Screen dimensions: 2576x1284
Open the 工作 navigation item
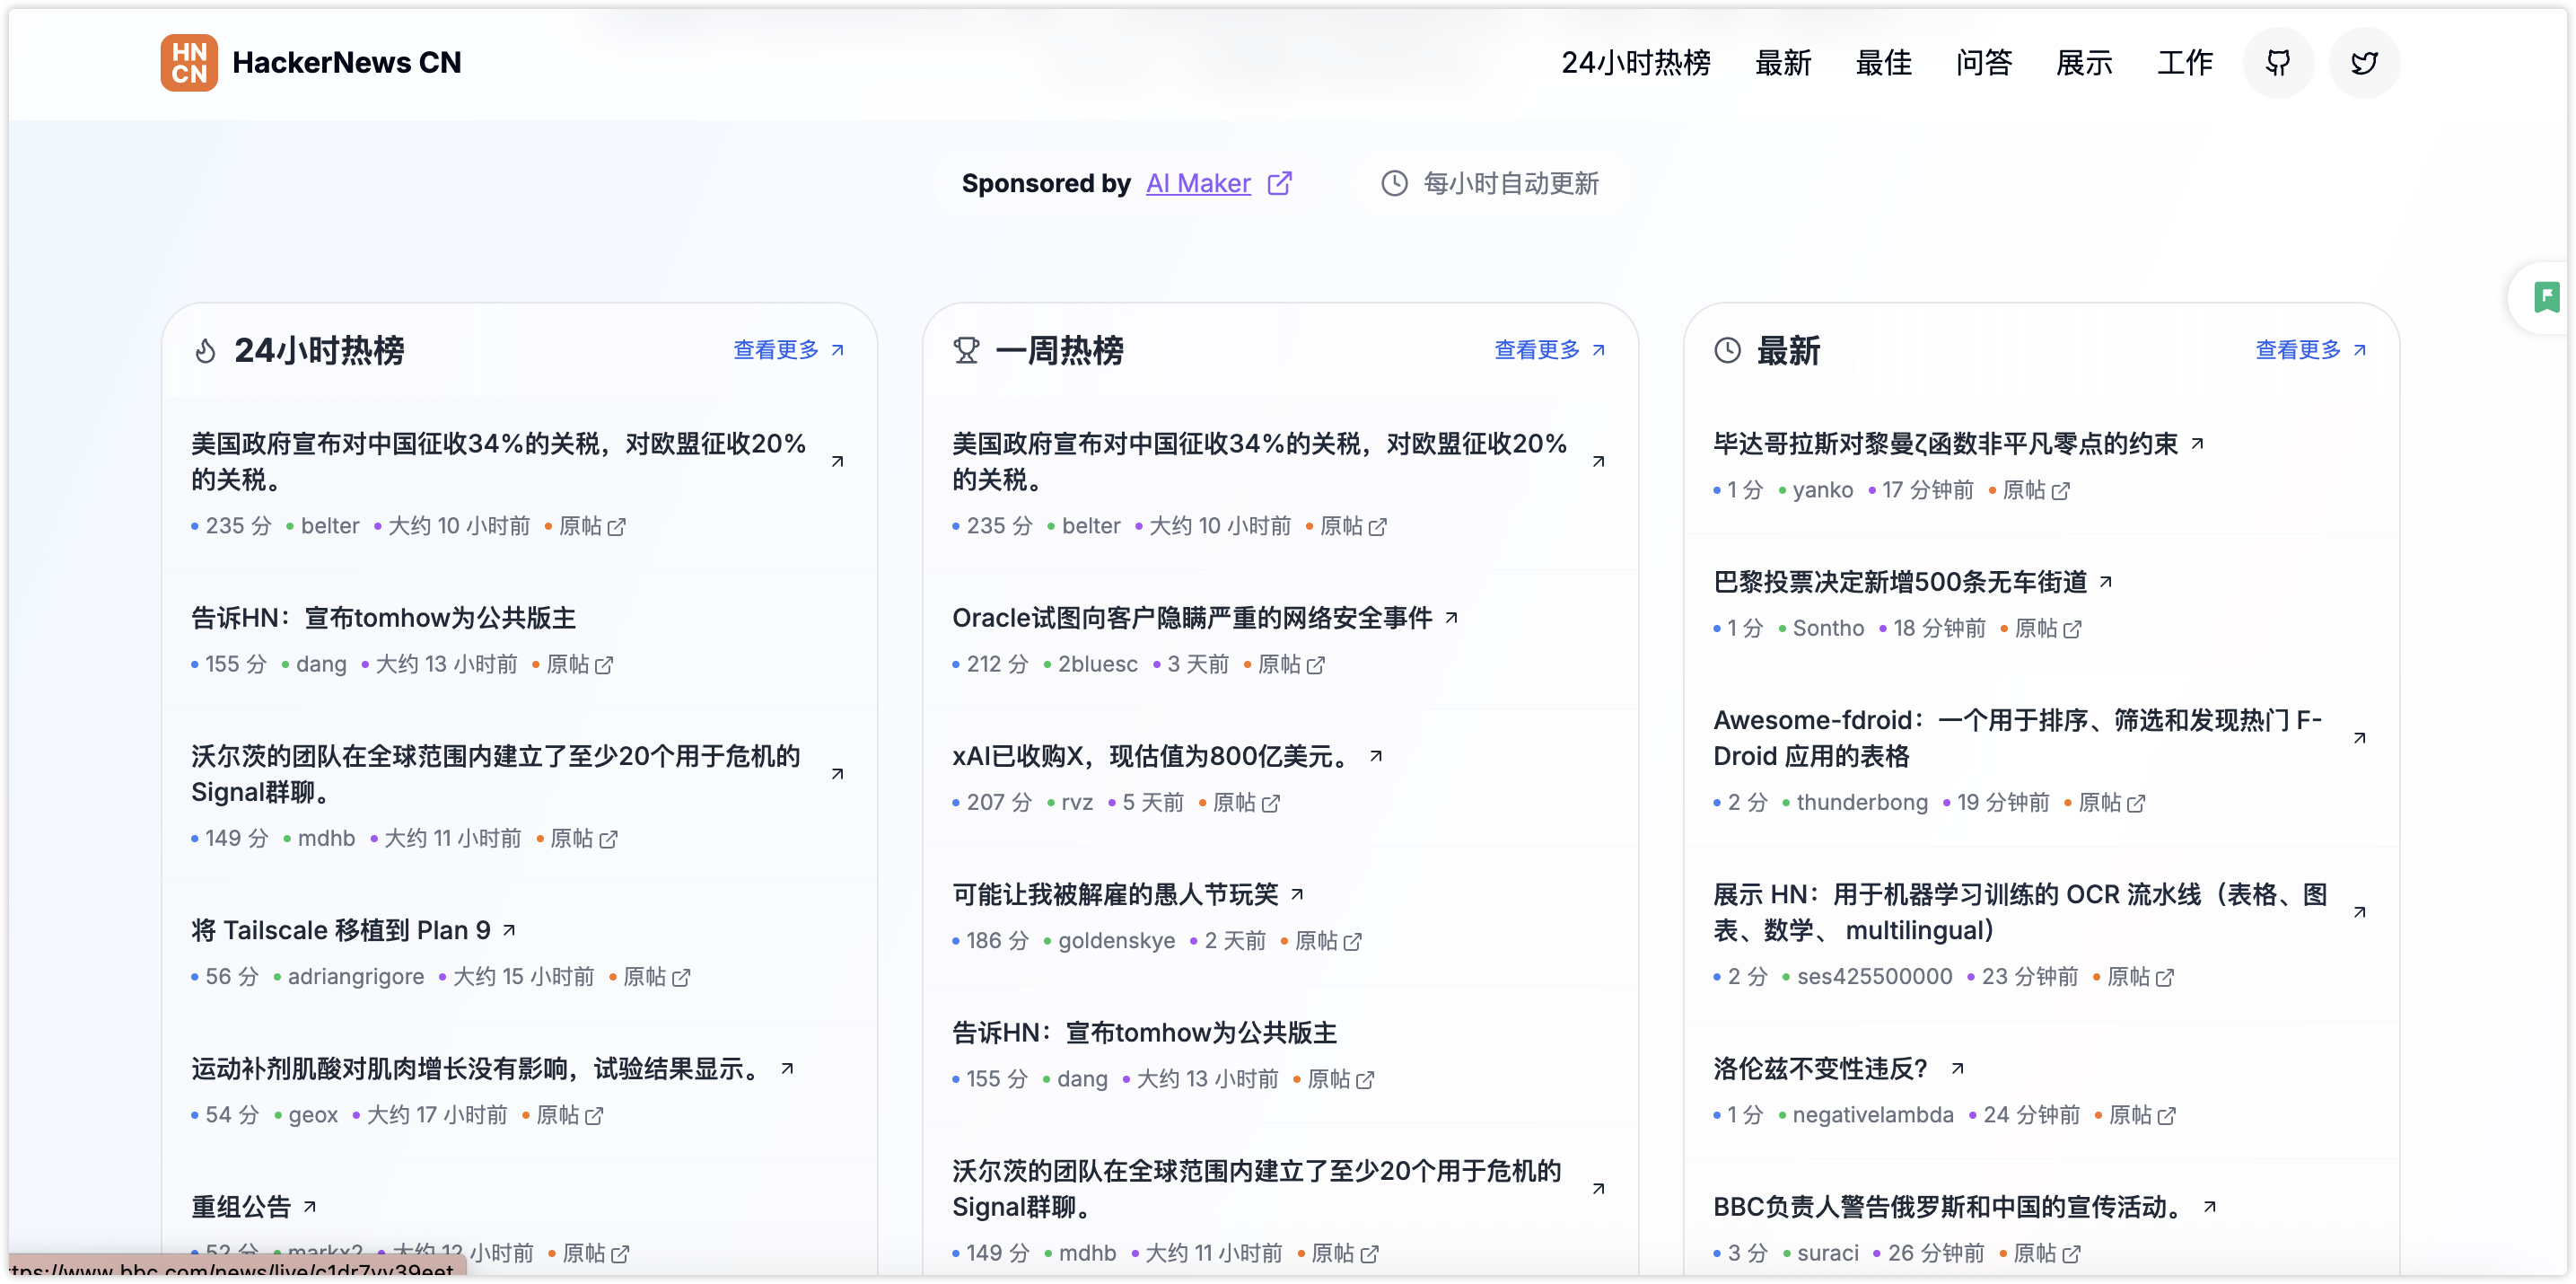[2184, 63]
